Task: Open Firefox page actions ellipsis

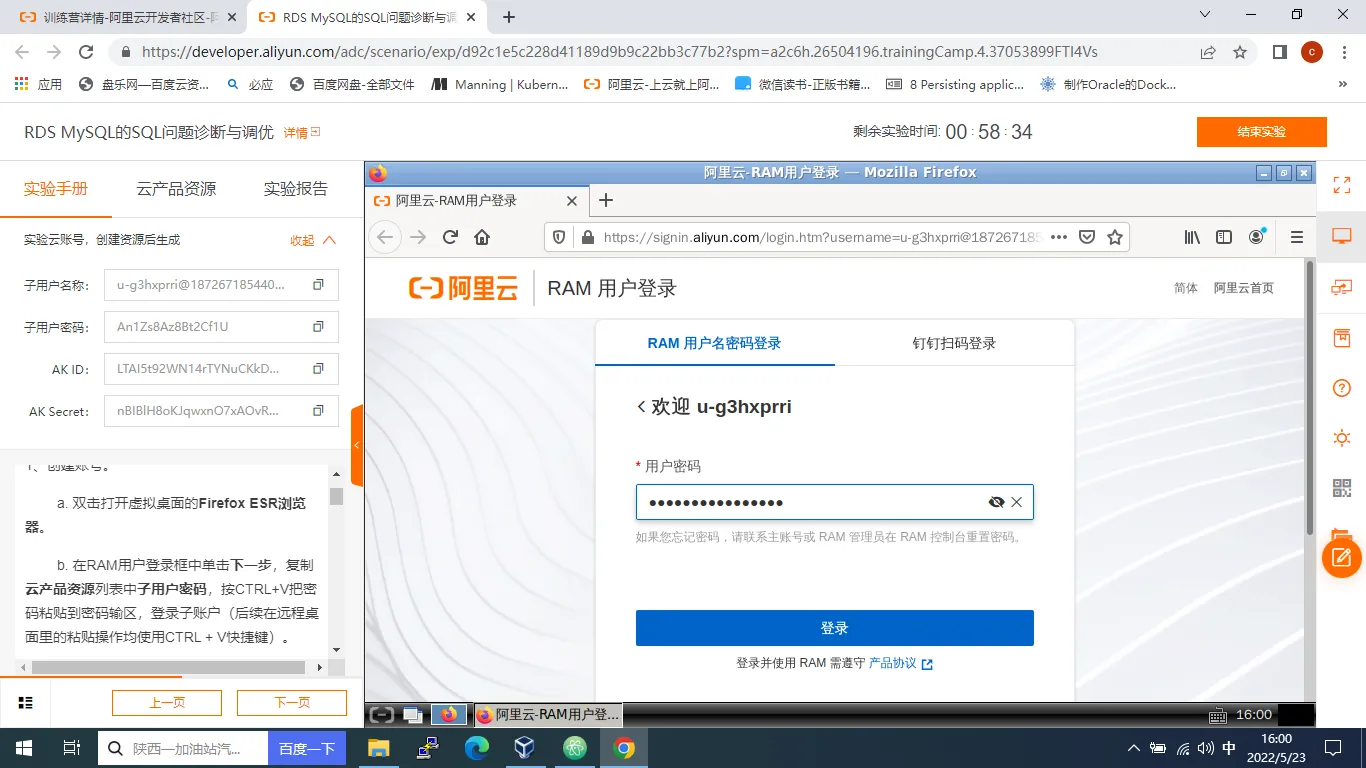Action: [1059, 237]
